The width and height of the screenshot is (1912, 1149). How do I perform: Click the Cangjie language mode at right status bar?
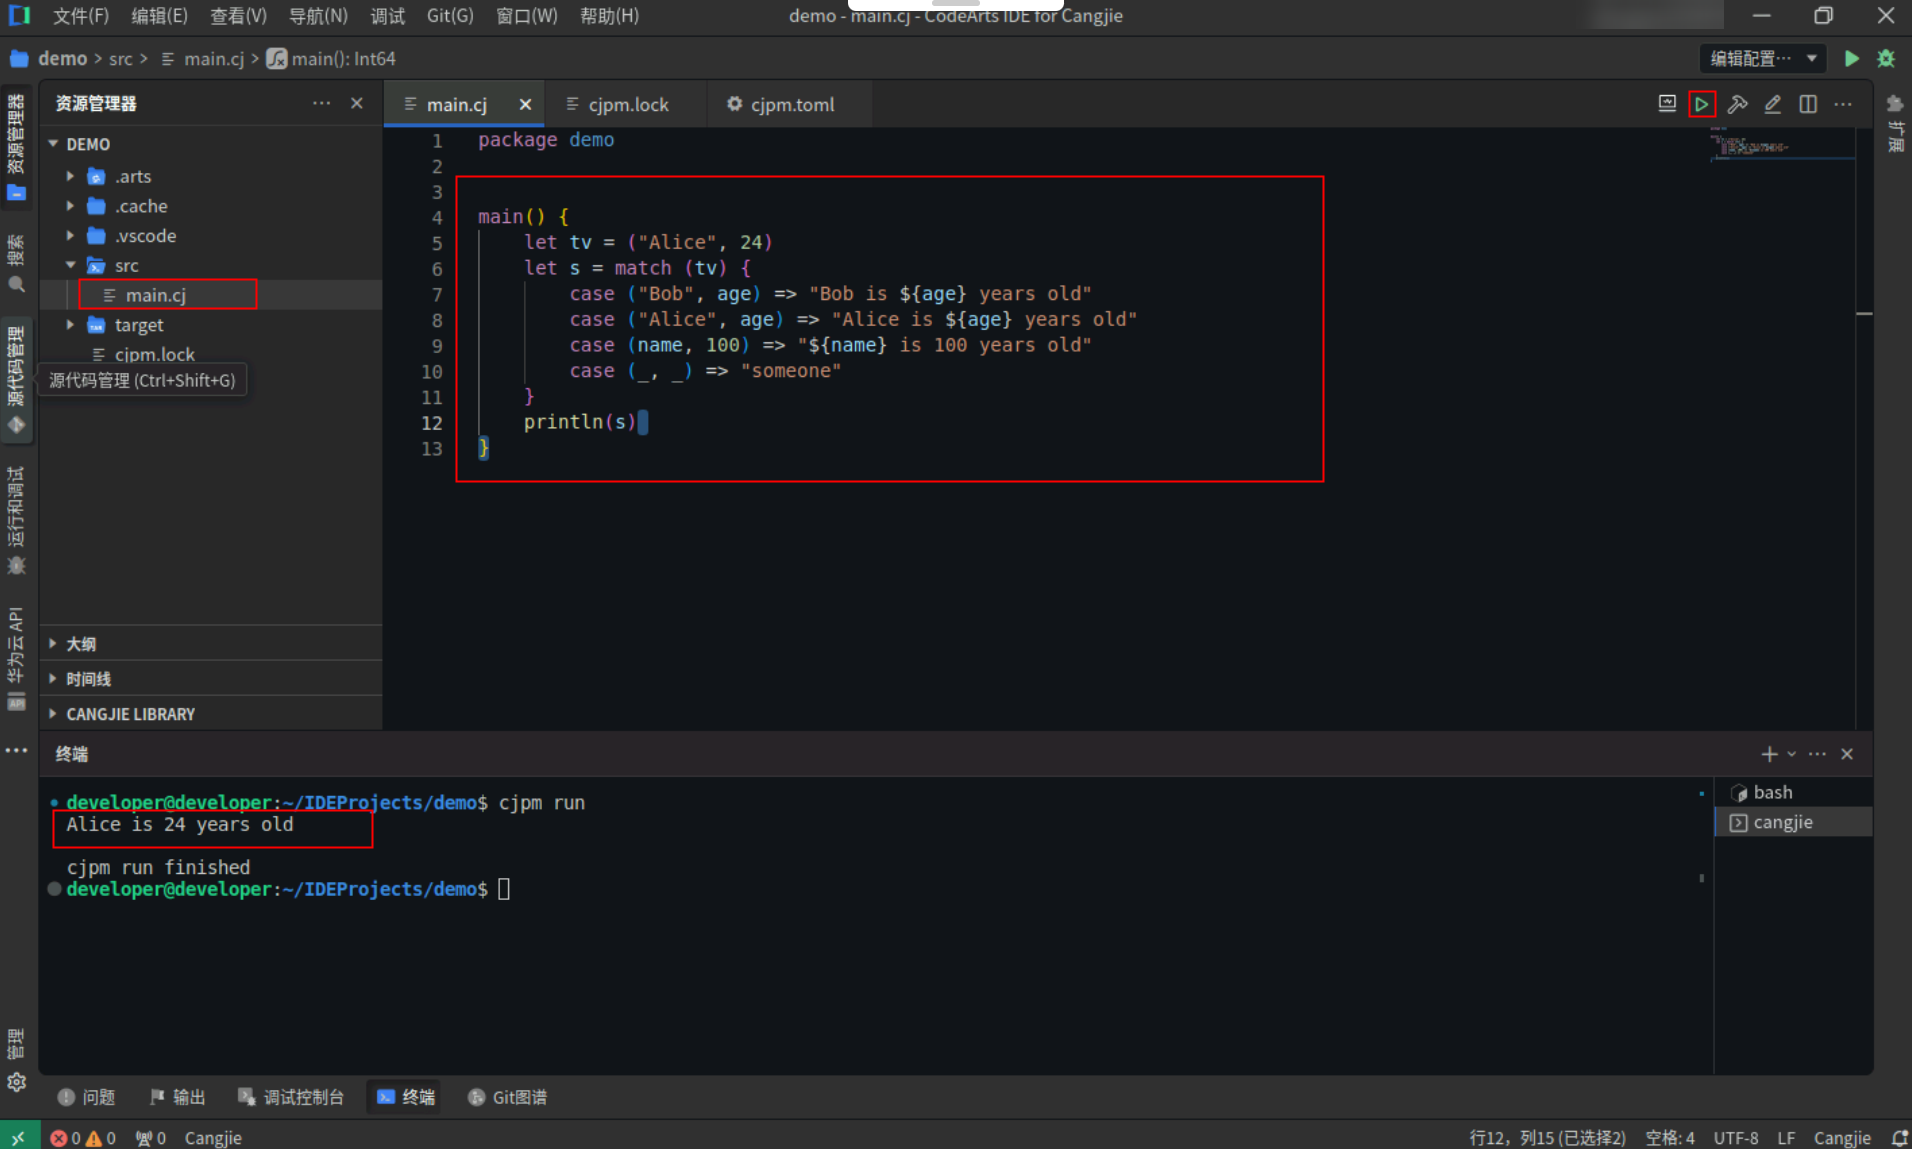1842,1138
